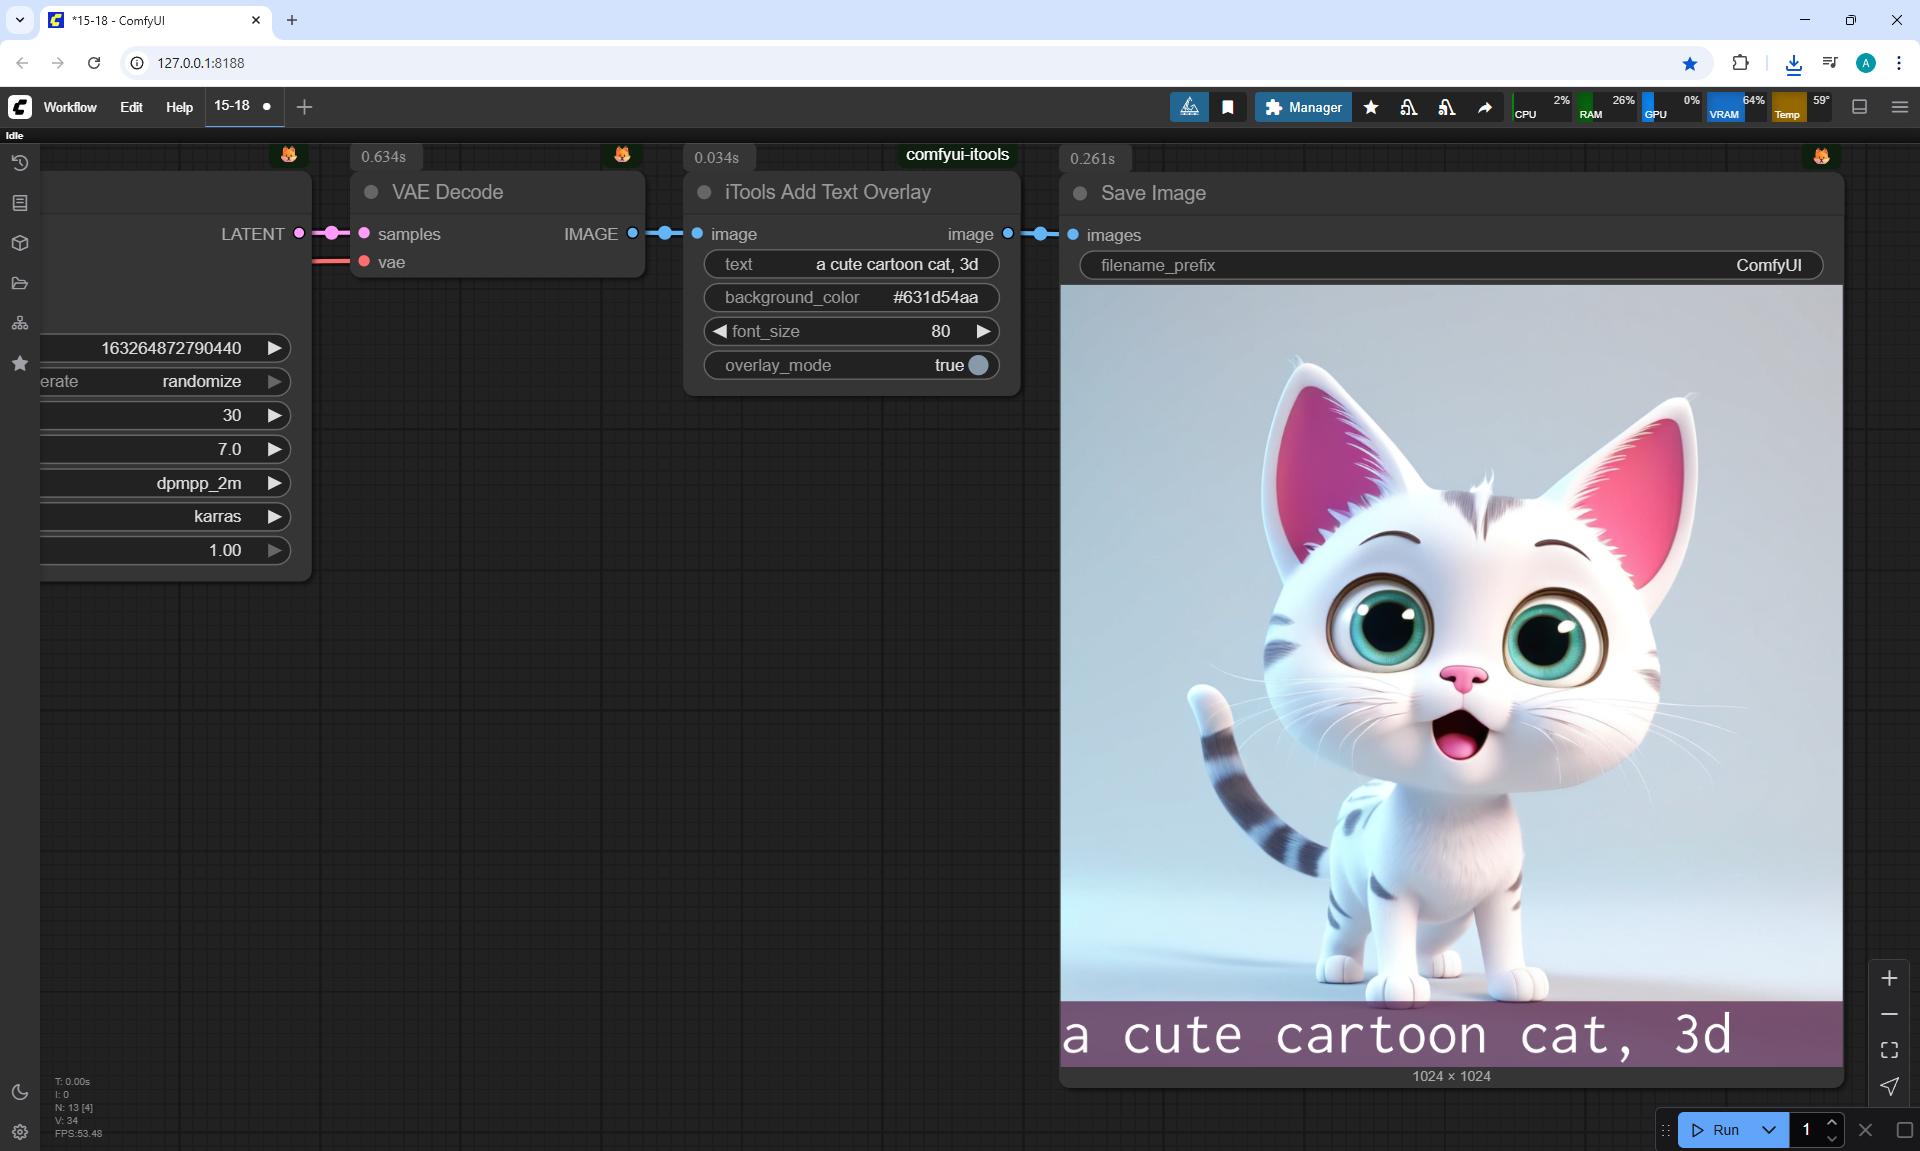The image size is (1920, 1151).
Task: Click the Run button
Action: pyautogui.click(x=1716, y=1130)
